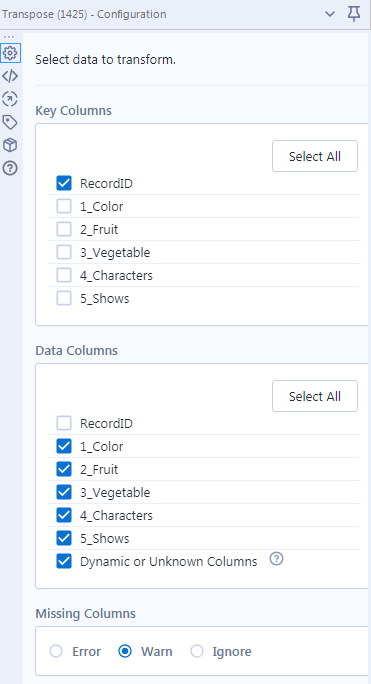
Task: Click the cube Asset icon in sidebar
Action: point(10,145)
